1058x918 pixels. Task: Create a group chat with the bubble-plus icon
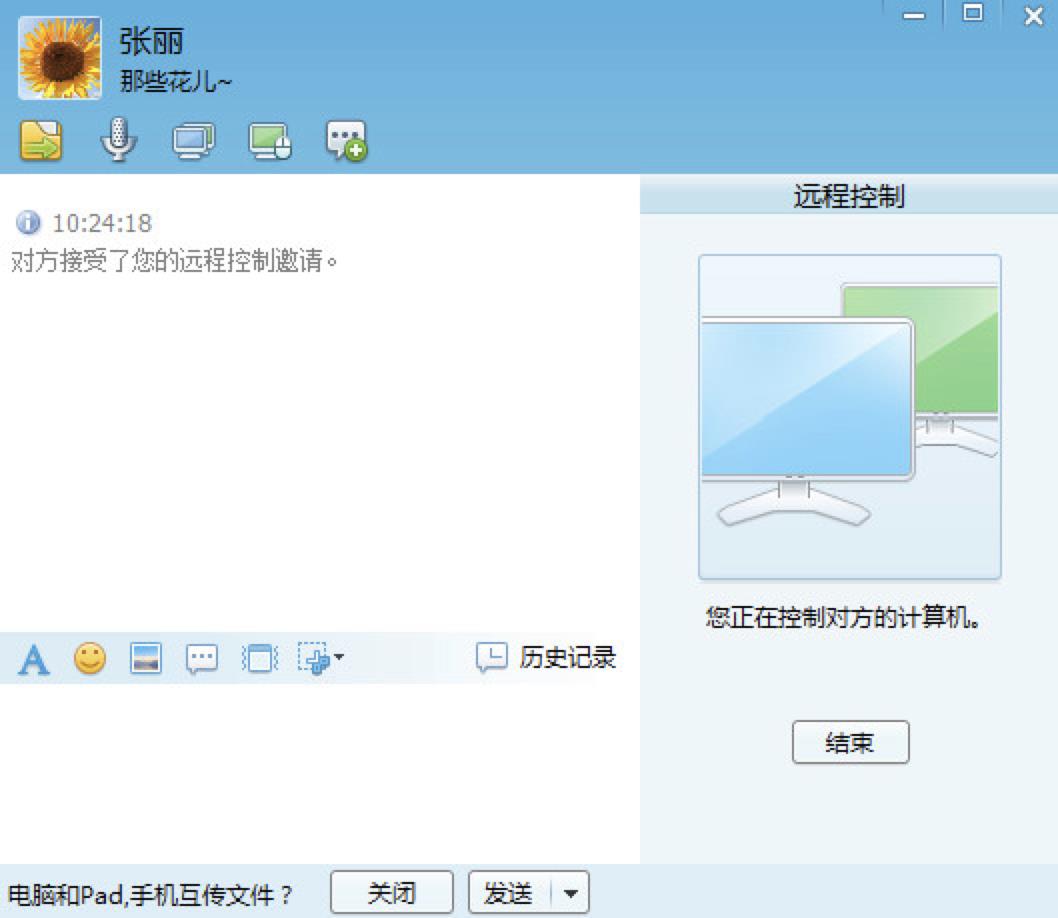pos(343,140)
